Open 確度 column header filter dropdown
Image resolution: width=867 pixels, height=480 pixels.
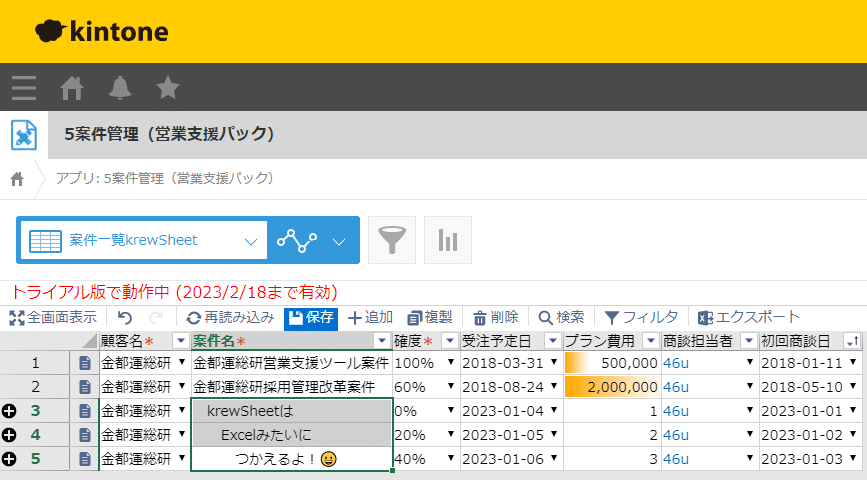click(450, 341)
